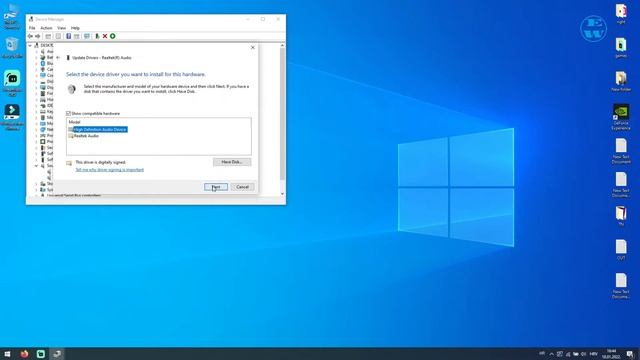Expand the Batteries category in device tree
The image size is (640, 360).
point(36,58)
